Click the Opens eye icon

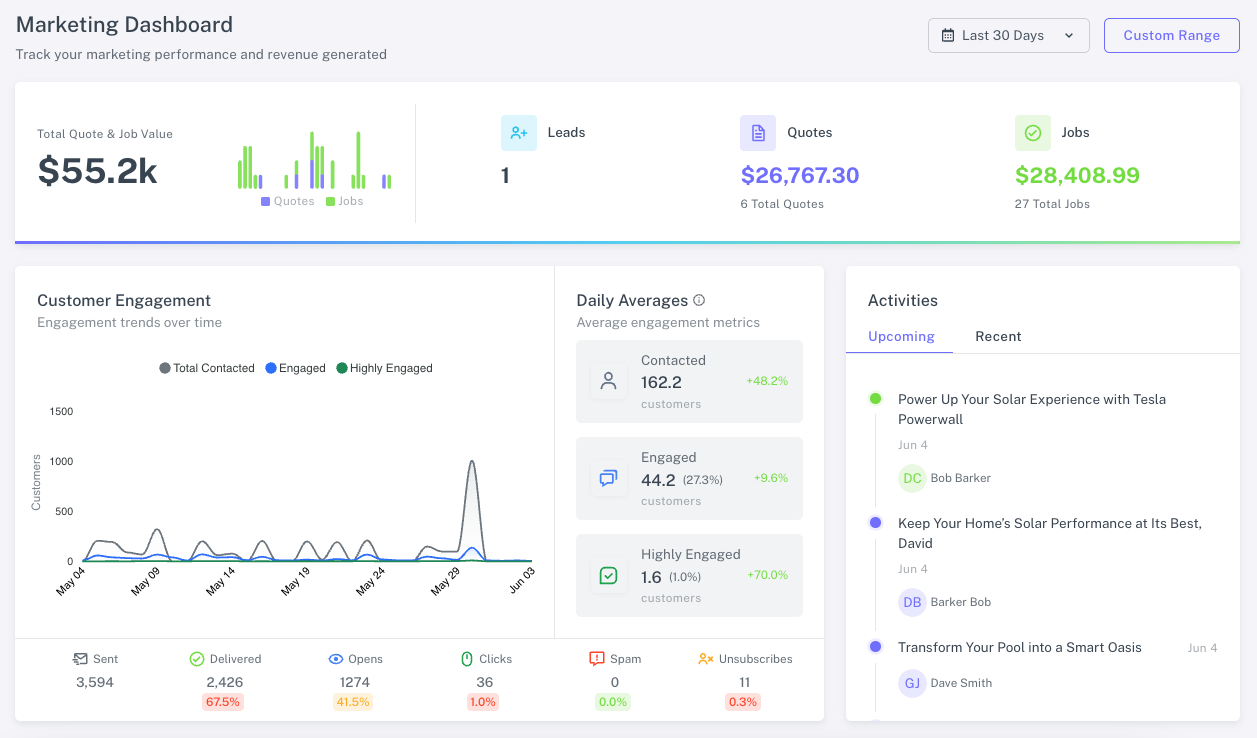pos(336,659)
